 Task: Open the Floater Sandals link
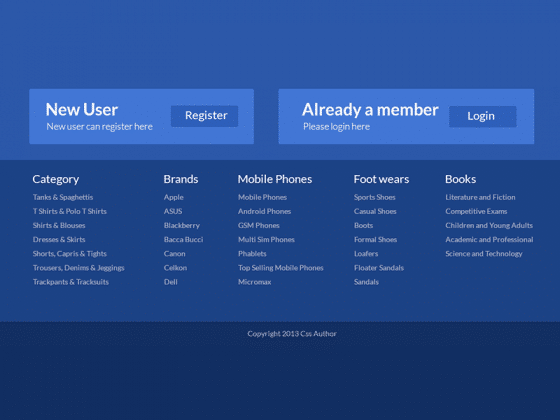pos(379,268)
